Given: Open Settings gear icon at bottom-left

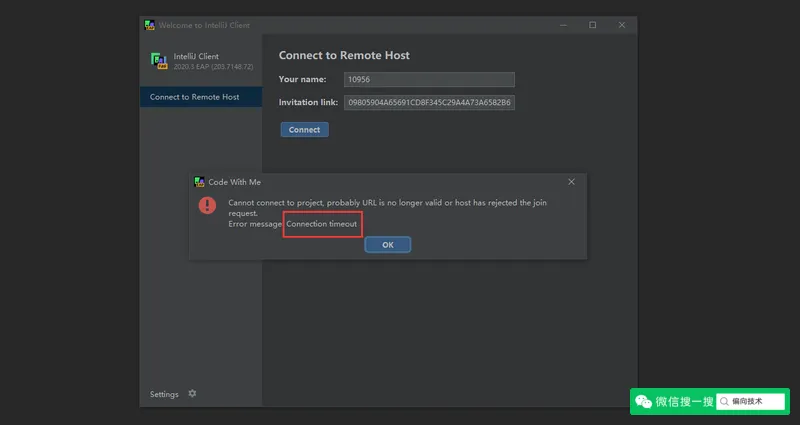Looking at the screenshot, I should tap(192, 393).
